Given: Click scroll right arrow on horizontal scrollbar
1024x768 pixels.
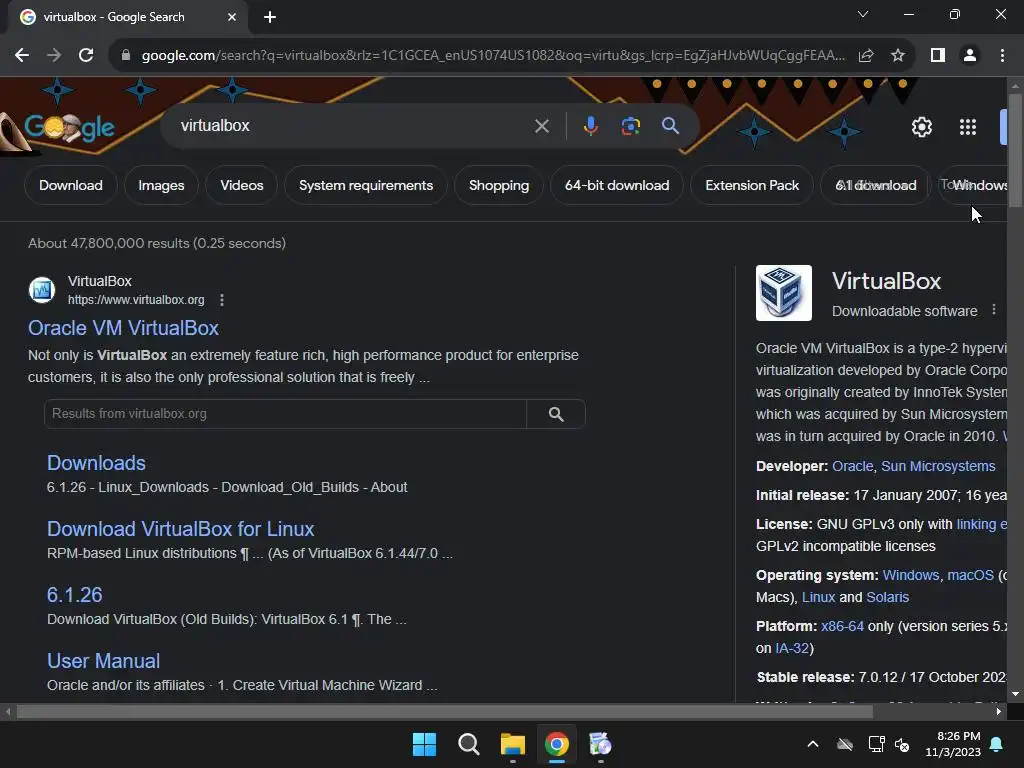Looking at the screenshot, I should 999,711.
